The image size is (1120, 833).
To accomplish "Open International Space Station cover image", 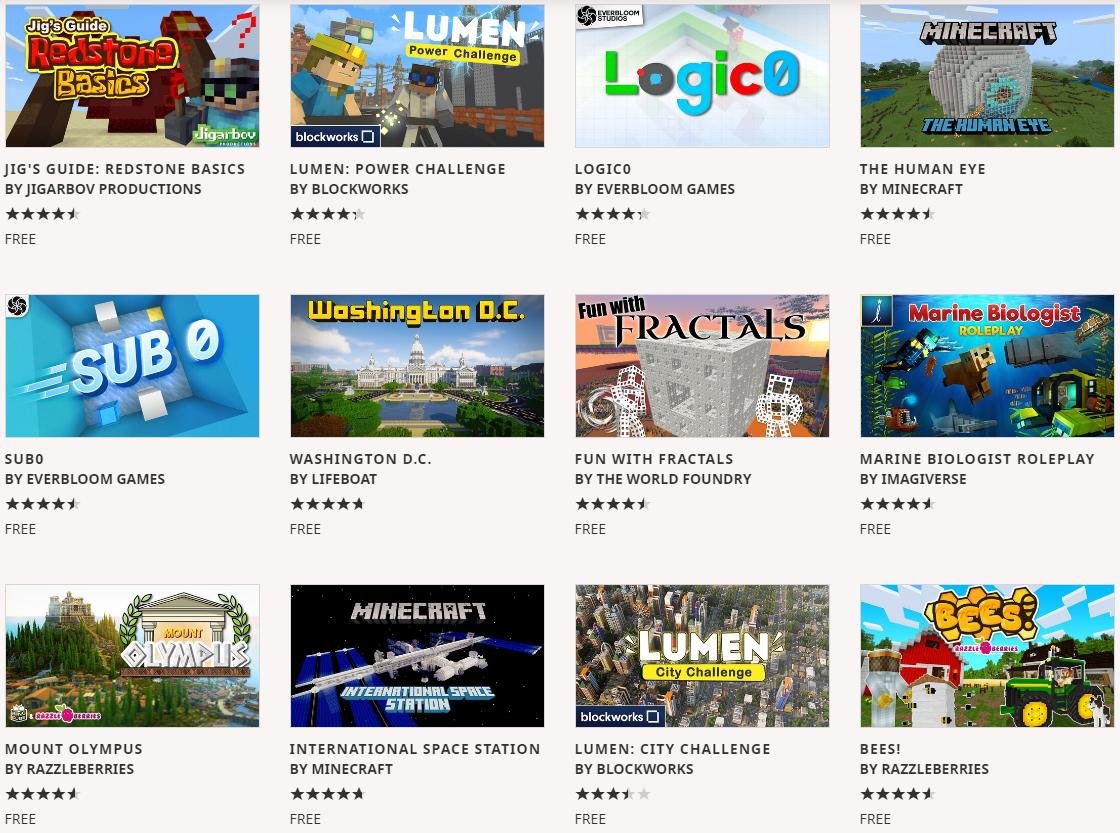I will pos(417,656).
